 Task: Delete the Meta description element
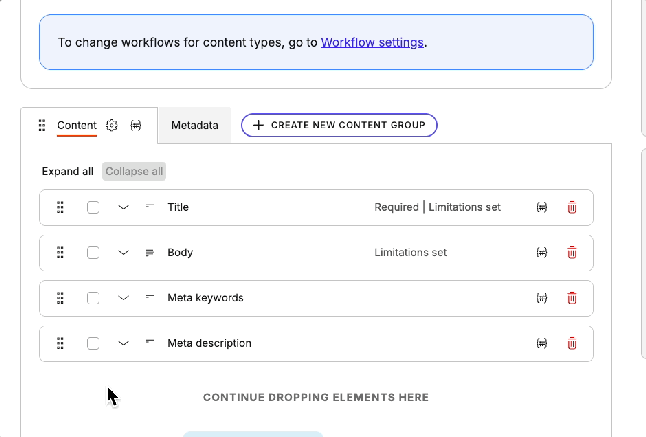point(572,343)
